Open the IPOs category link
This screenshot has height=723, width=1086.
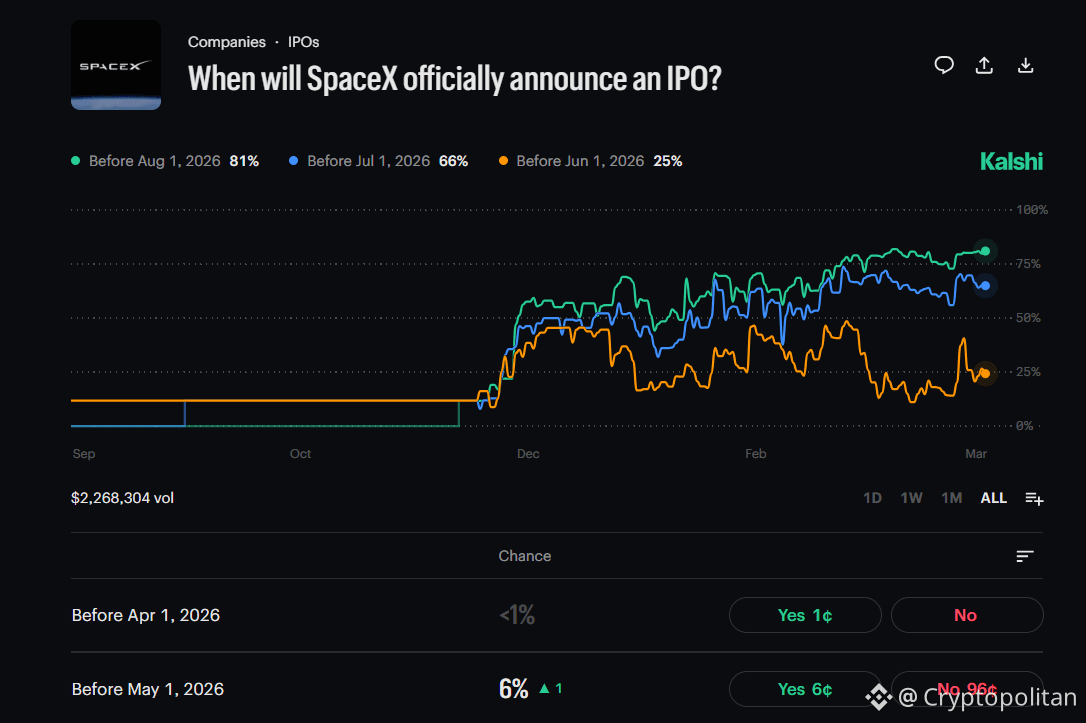[303, 42]
